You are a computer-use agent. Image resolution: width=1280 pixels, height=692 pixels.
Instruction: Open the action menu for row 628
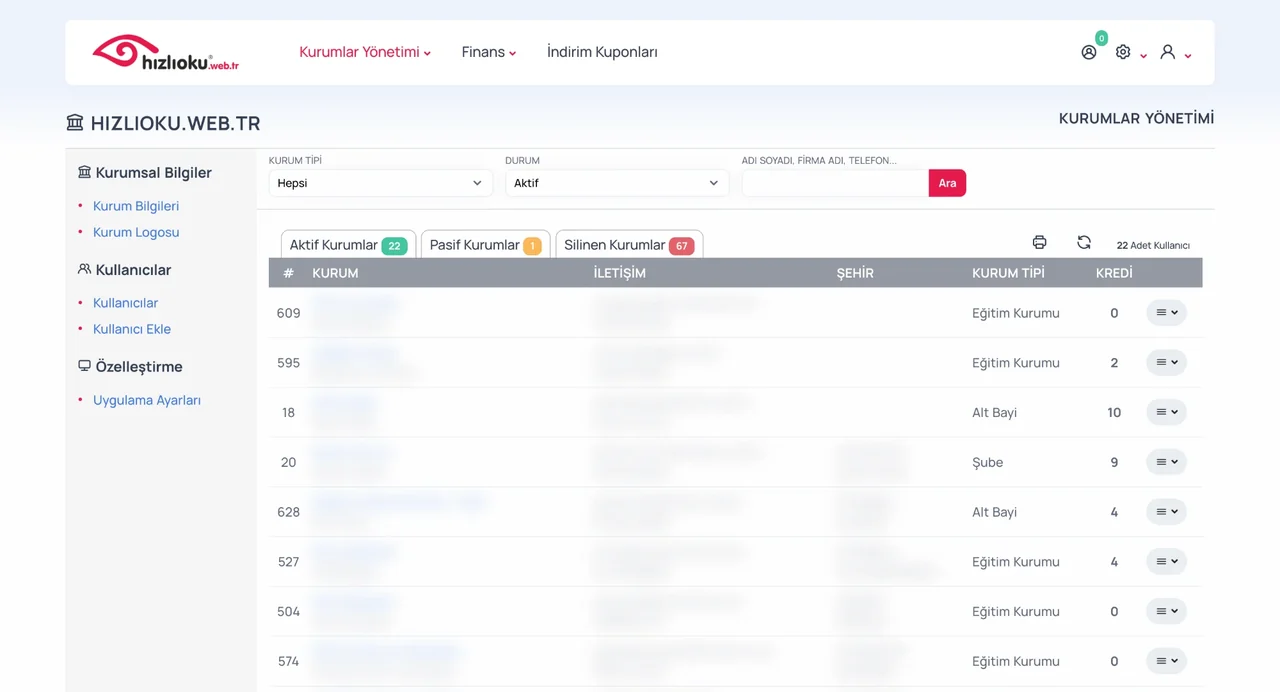pyautogui.click(x=1166, y=512)
